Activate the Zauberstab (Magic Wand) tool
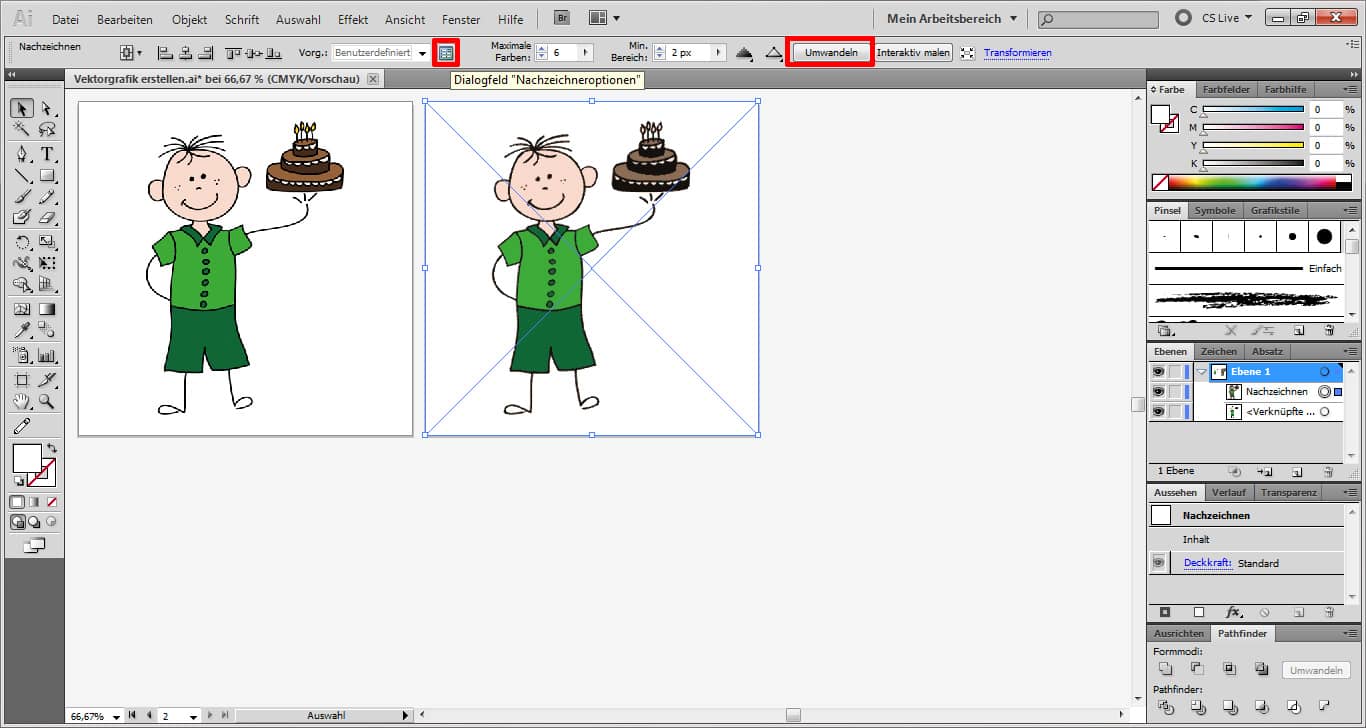This screenshot has height=728, width=1366. (x=20, y=129)
